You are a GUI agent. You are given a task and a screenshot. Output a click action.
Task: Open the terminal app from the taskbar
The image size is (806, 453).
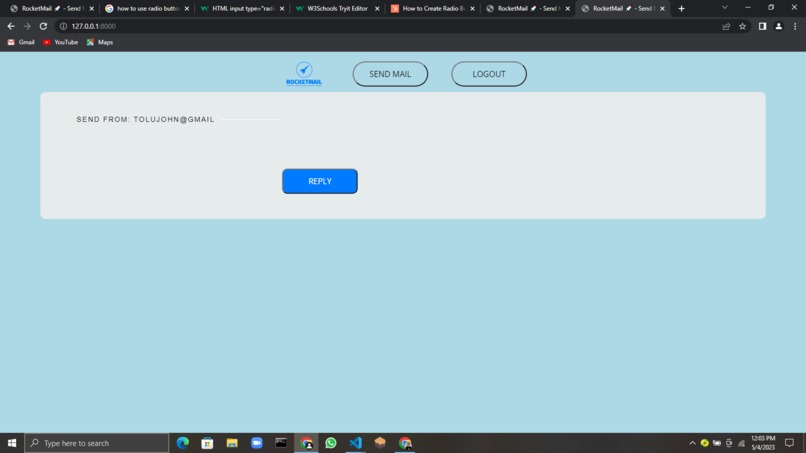point(281,443)
